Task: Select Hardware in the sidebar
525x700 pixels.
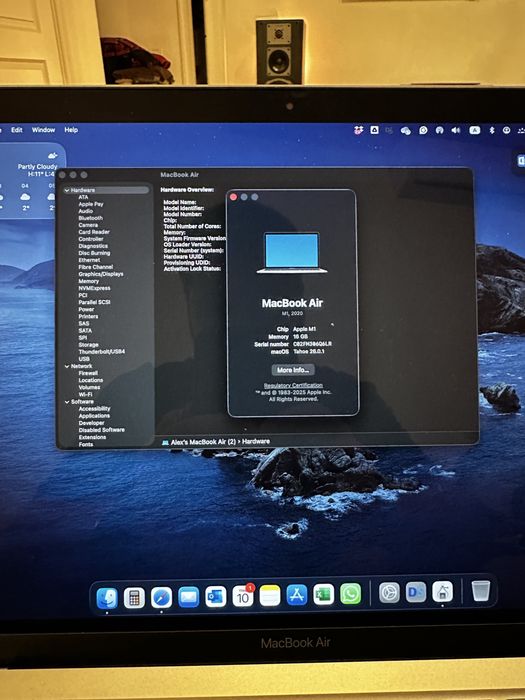Action: click(x=106, y=190)
